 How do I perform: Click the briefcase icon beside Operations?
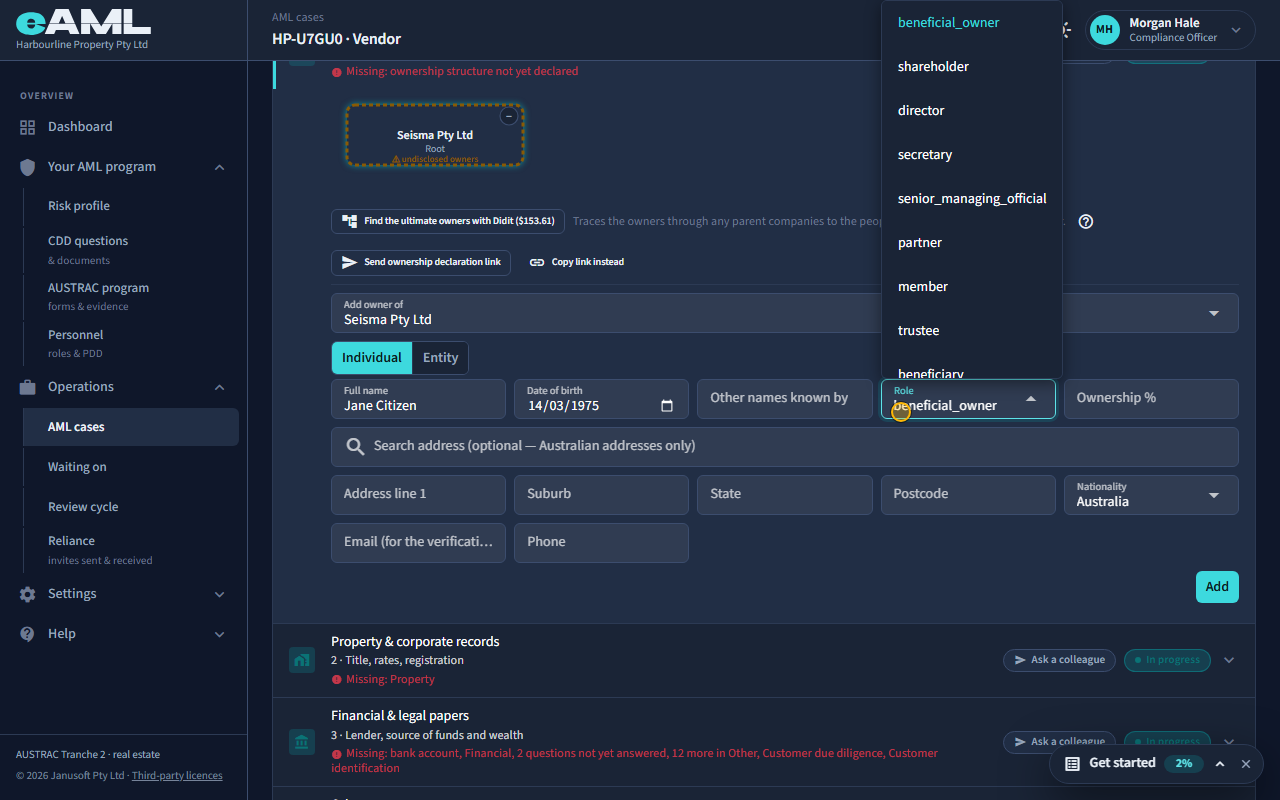pyautogui.click(x=28, y=387)
